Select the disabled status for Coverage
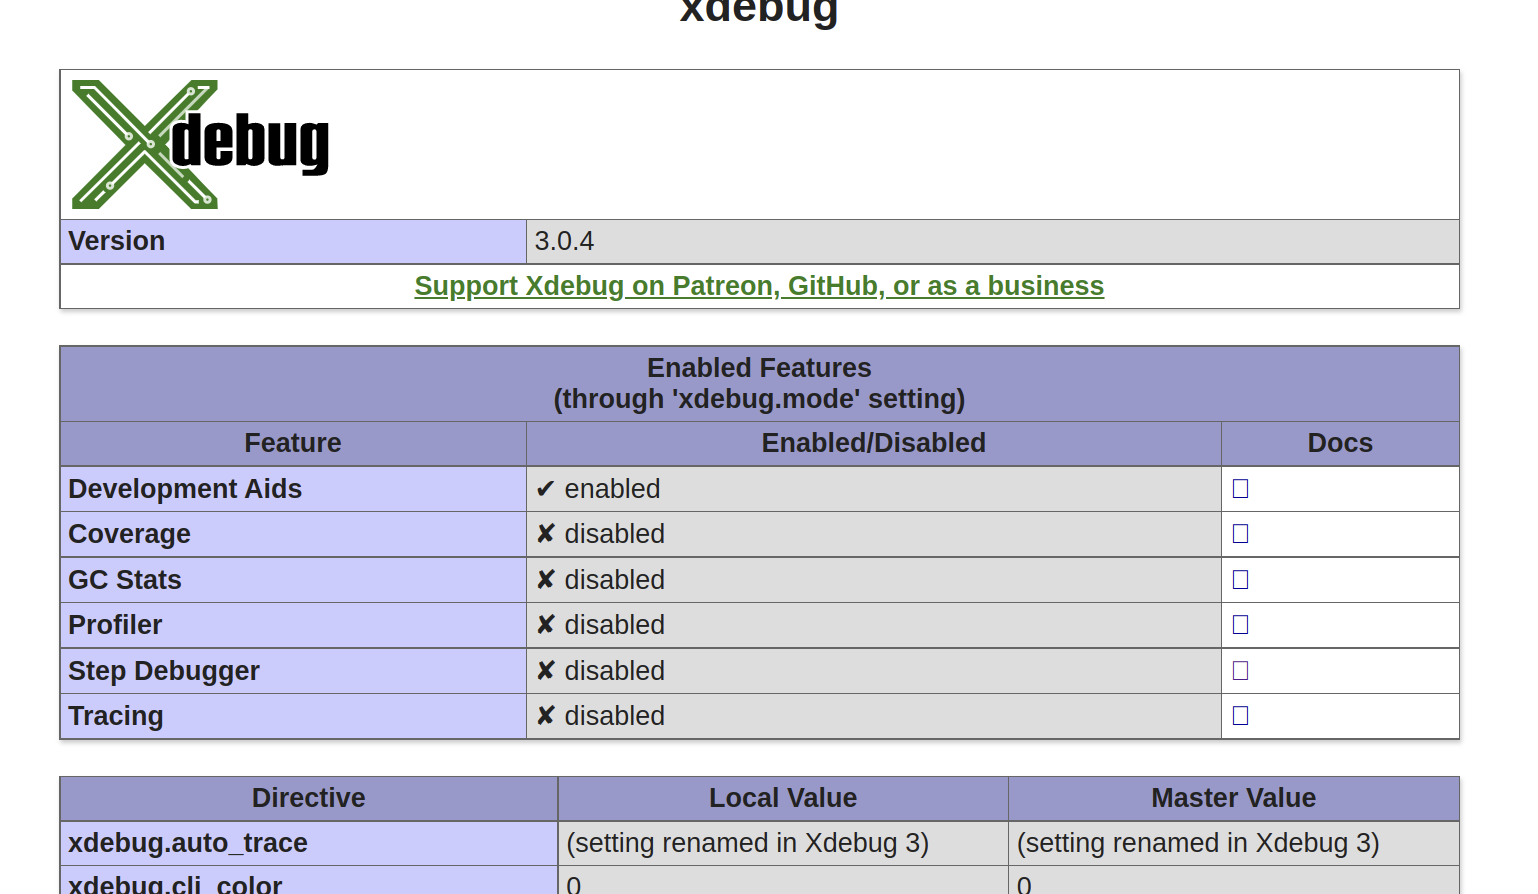The height and width of the screenshot is (894, 1538). coord(600,534)
